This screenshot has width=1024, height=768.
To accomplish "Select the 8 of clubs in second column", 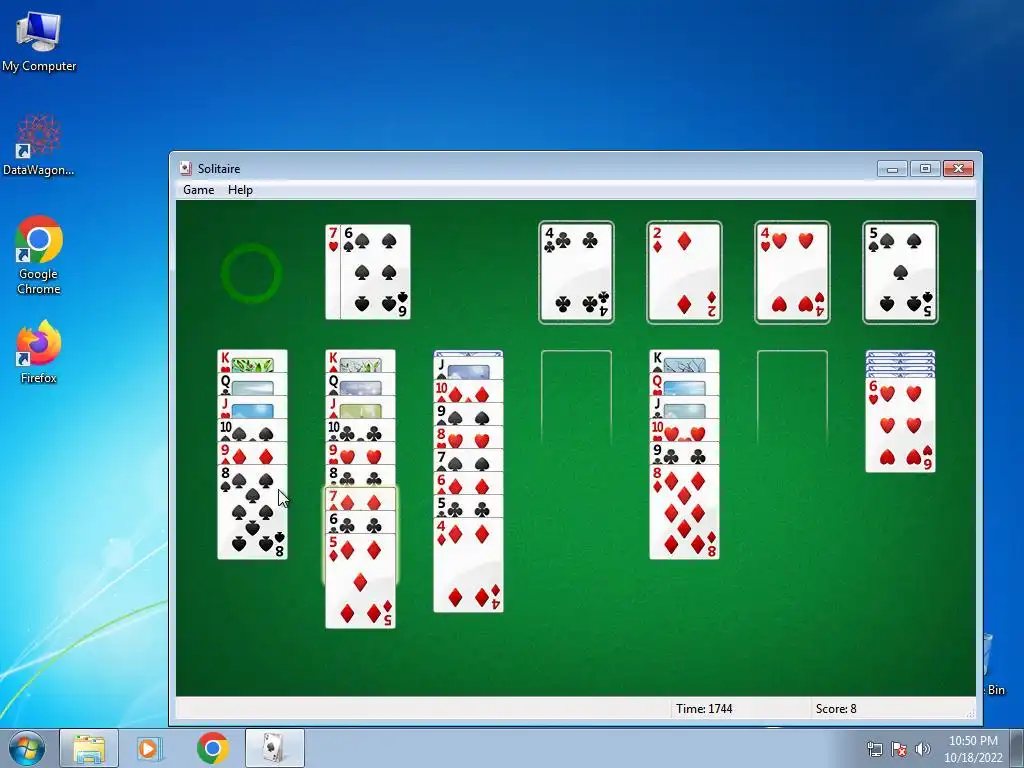I will (360, 476).
